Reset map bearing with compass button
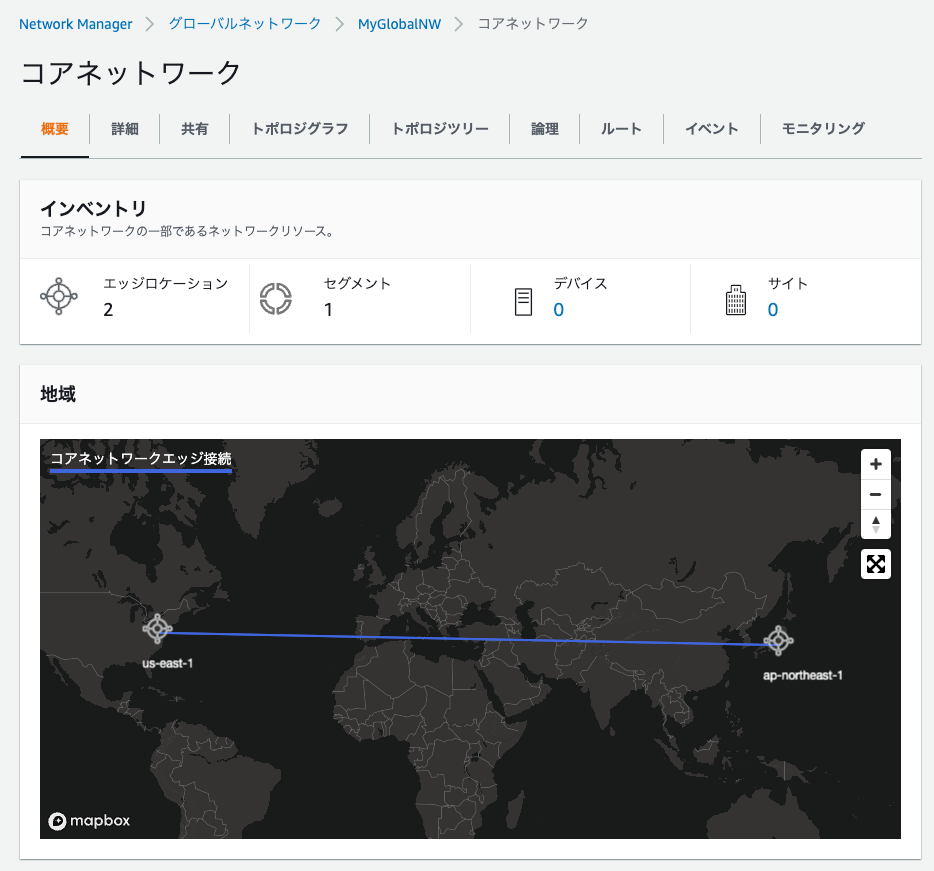The width and height of the screenshot is (934, 871). (876, 524)
